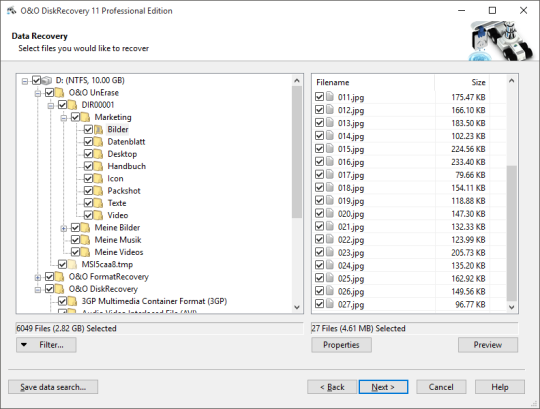Click the folder icon beside DIR00001
Viewport: 540px width, 409px height.
[x=72, y=105]
